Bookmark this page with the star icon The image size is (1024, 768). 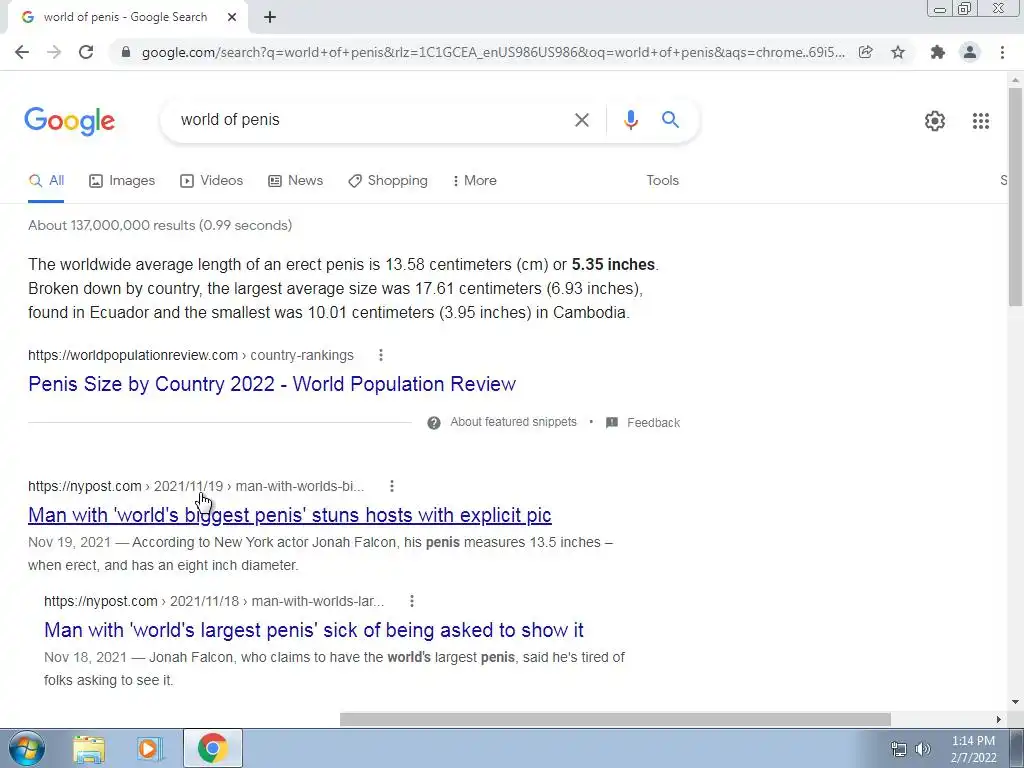898,52
